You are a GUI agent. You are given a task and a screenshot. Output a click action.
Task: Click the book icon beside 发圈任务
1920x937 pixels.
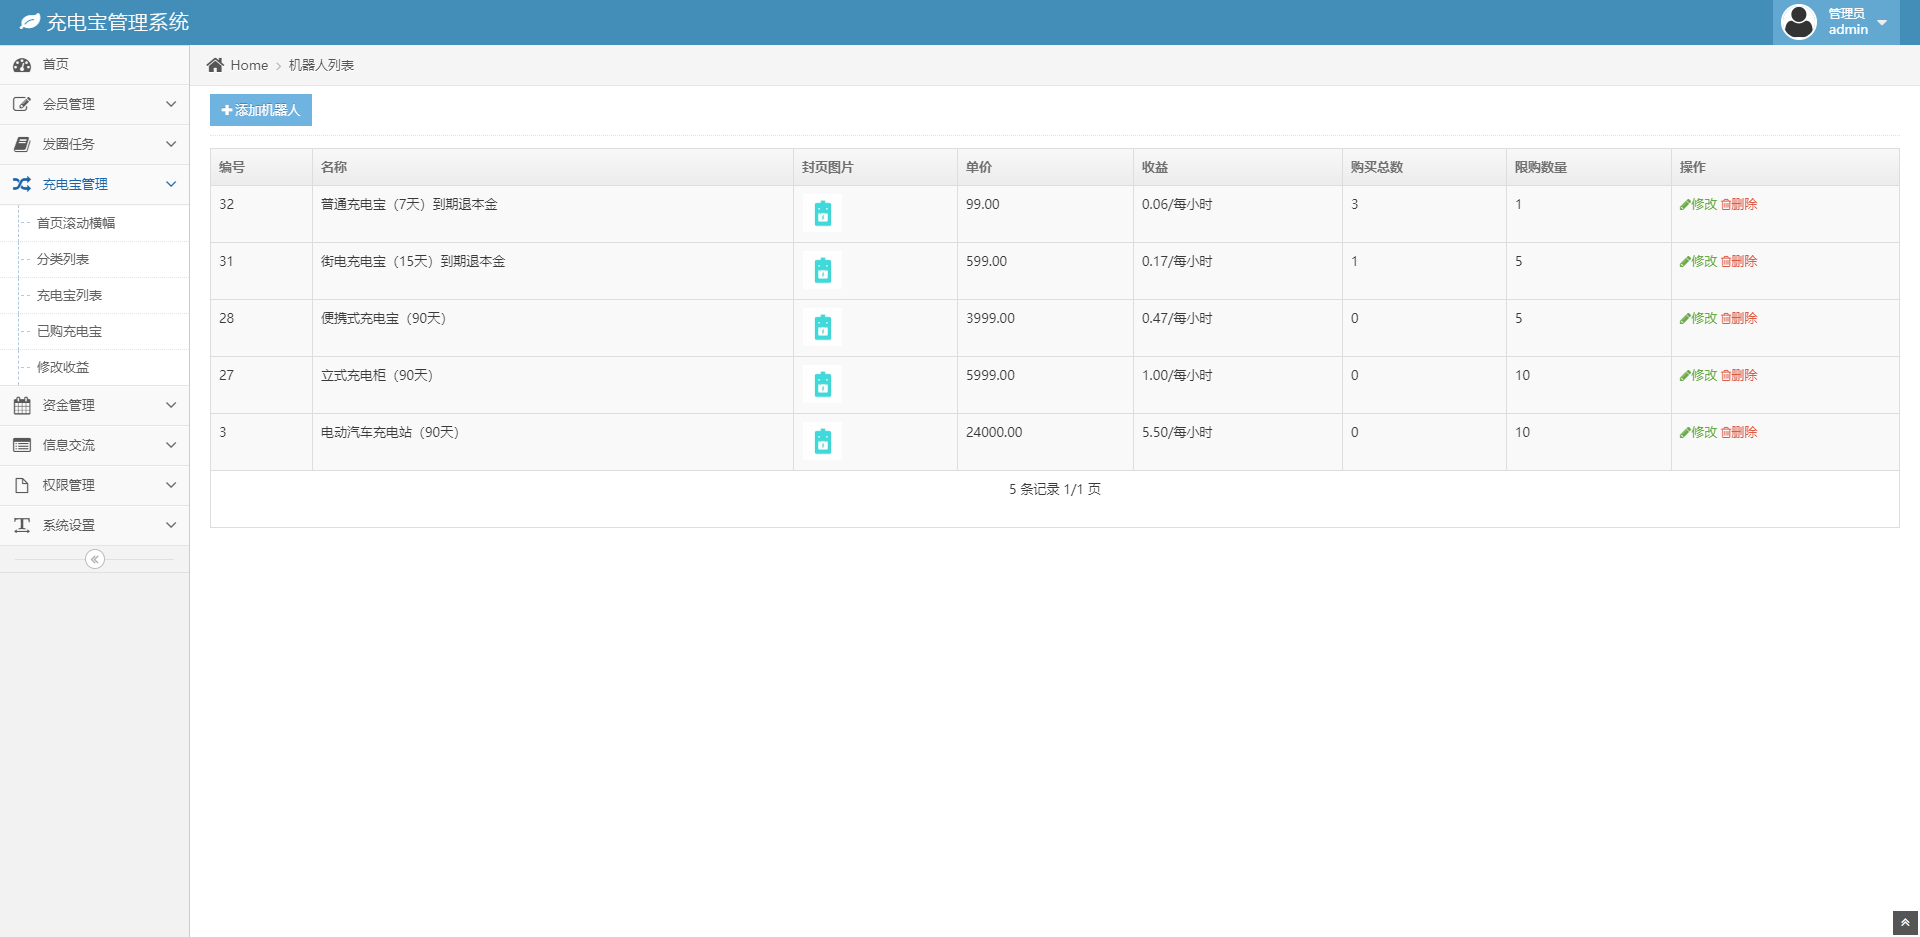click(x=22, y=144)
